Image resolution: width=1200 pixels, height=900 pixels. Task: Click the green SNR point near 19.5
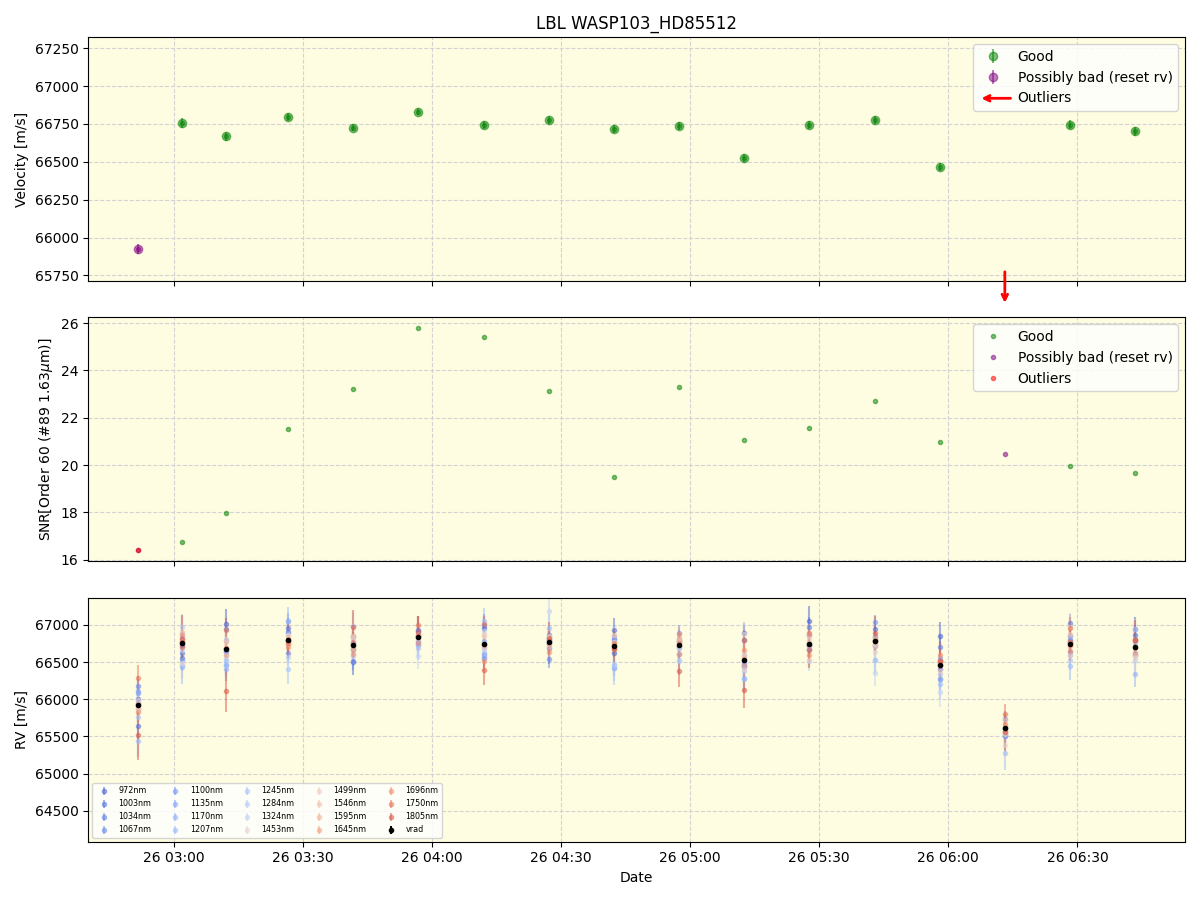(614, 477)
